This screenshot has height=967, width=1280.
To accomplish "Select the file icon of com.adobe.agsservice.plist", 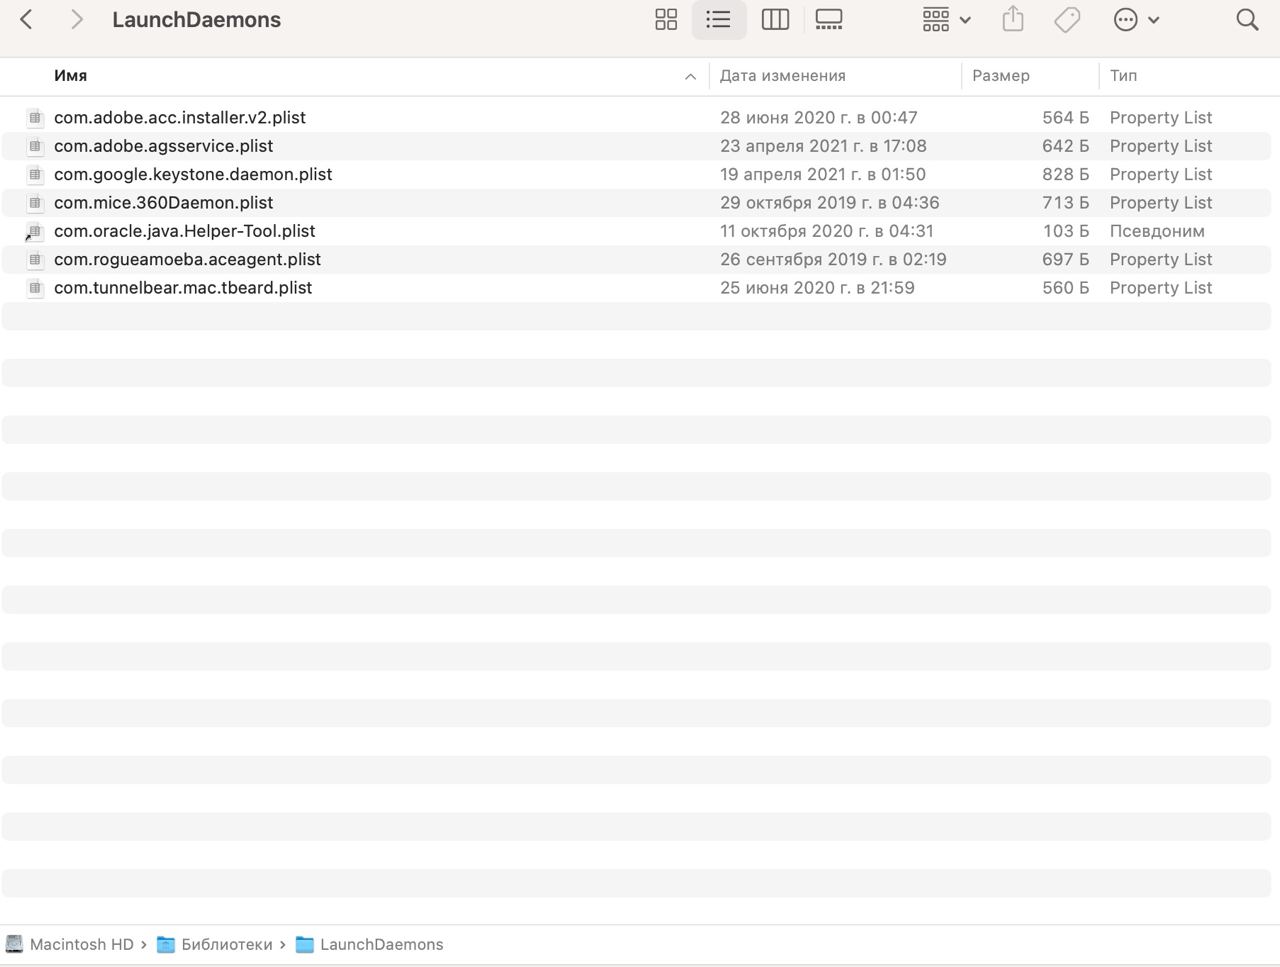I will click(35, 146).
